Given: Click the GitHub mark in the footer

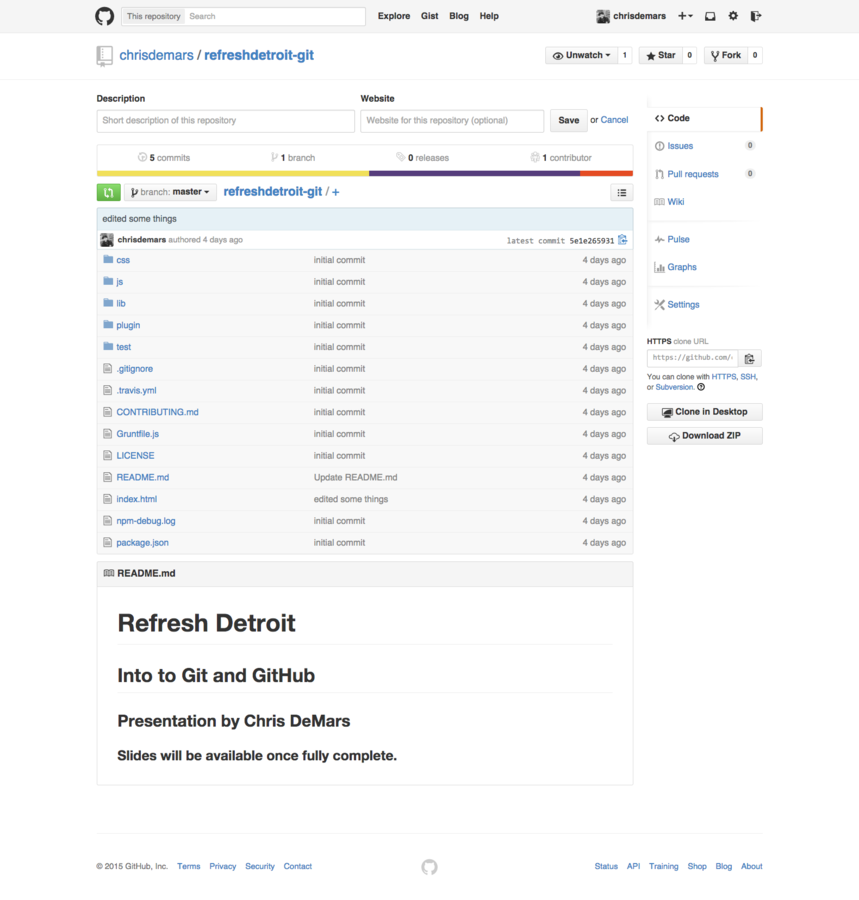Looking at the screenshot, I should coord(429,867).
